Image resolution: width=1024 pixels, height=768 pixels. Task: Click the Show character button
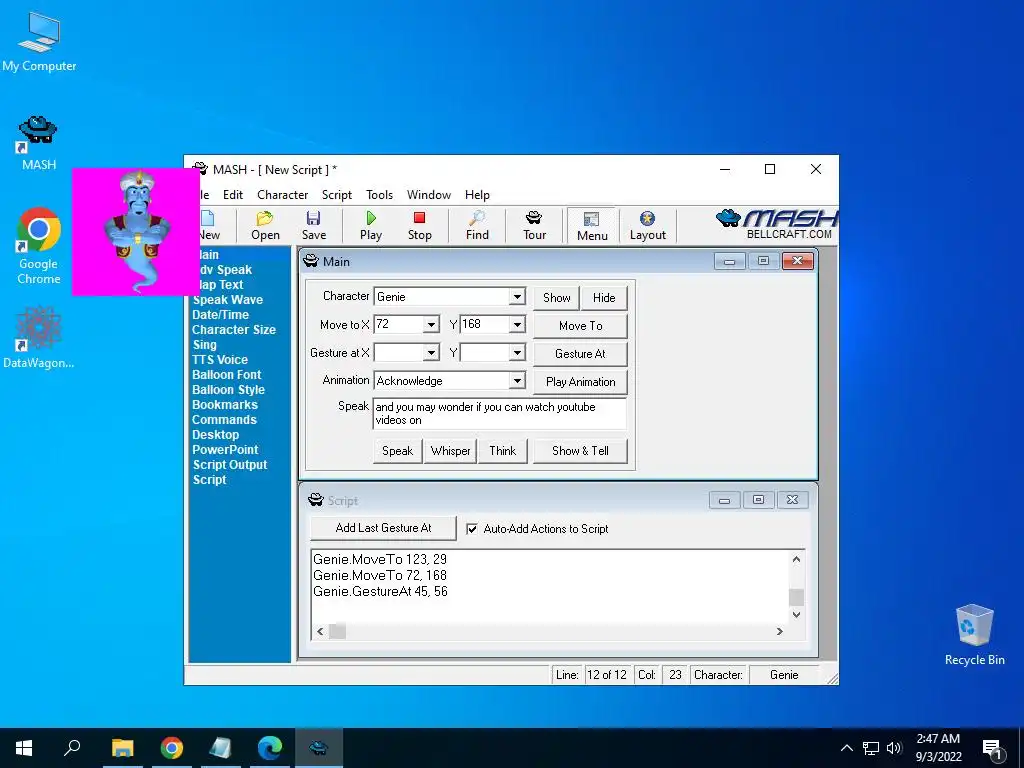coord(556,298)
